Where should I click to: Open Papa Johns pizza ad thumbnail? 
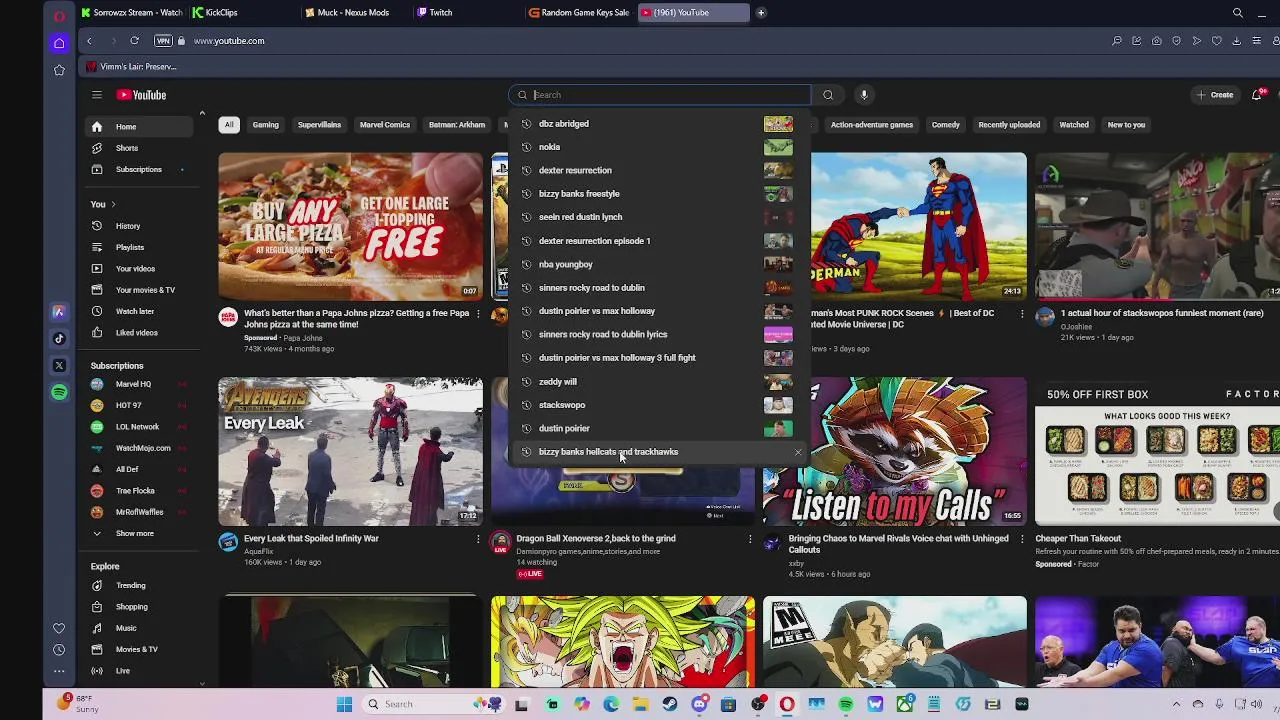350,226
